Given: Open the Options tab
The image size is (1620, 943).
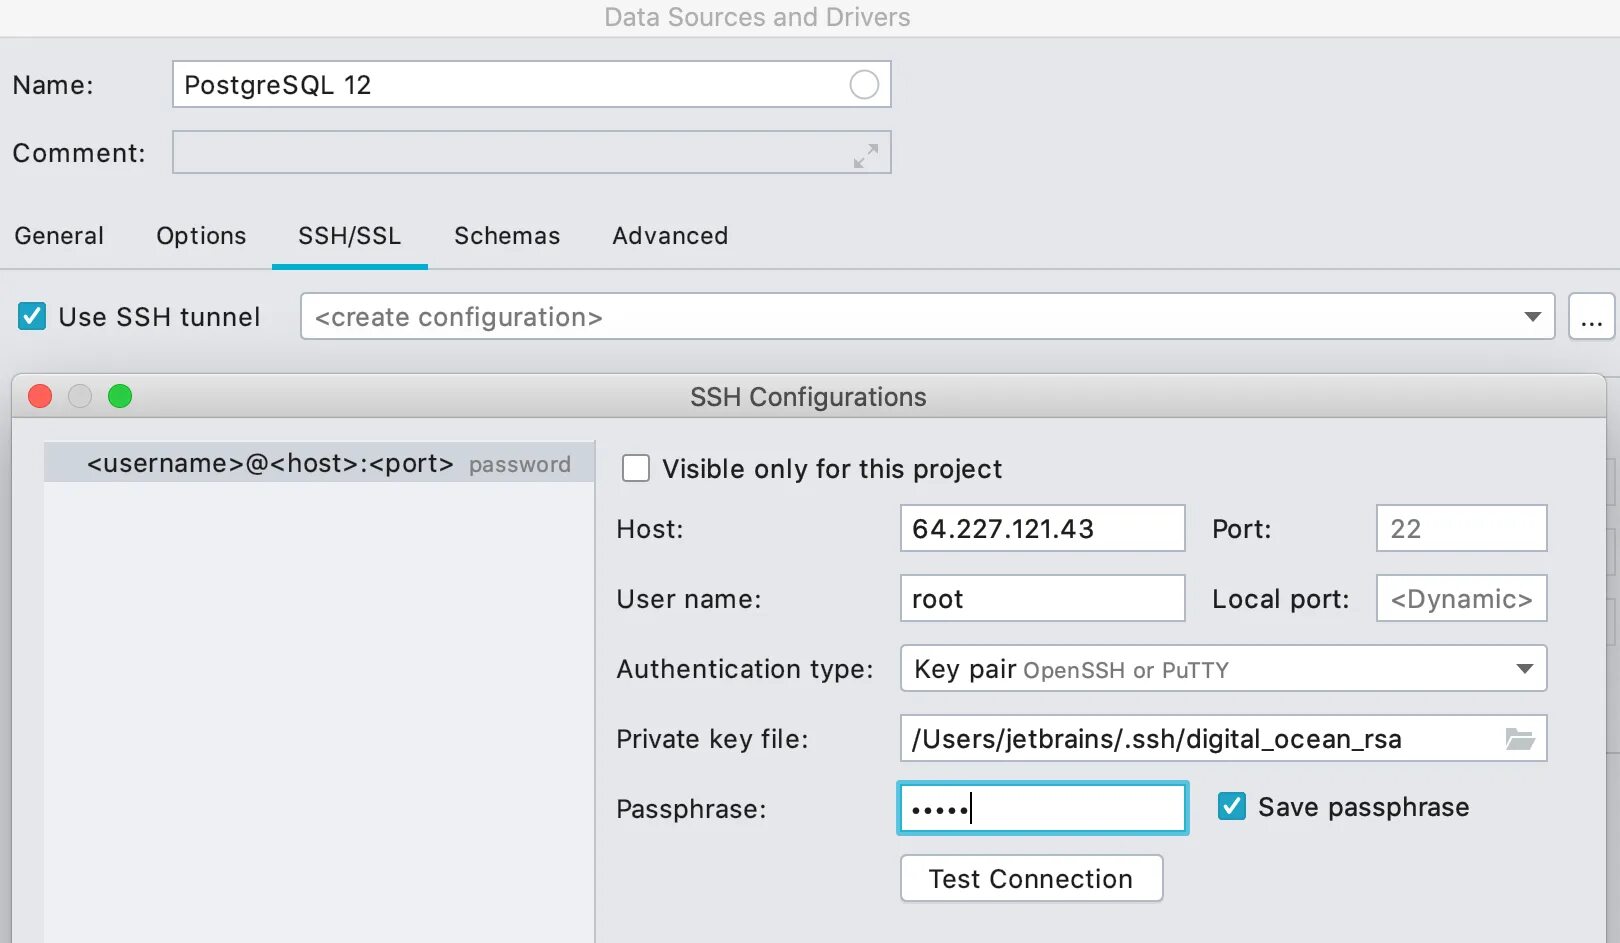Looking at the screenshot, I should coord(201,236).
